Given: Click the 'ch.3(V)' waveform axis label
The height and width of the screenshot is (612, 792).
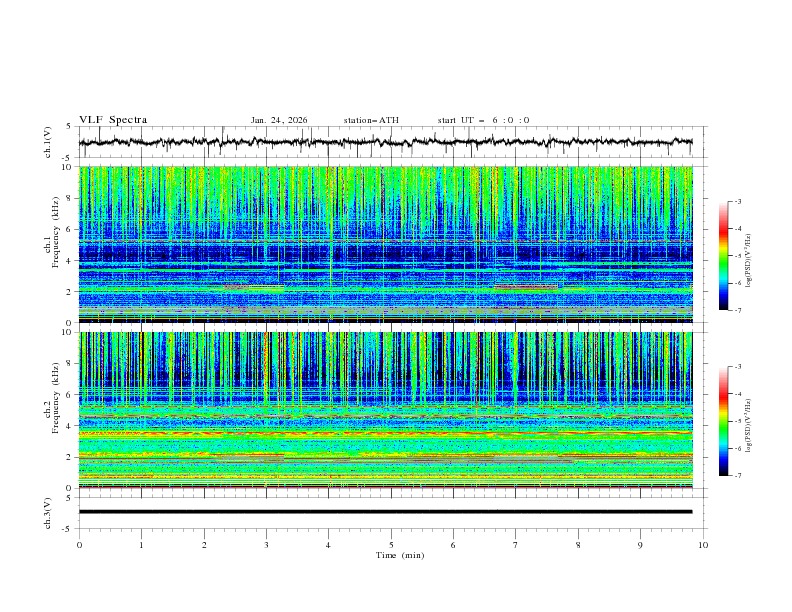Looking at the screenshot, I should pyautogui.click(x=48, y=513).
